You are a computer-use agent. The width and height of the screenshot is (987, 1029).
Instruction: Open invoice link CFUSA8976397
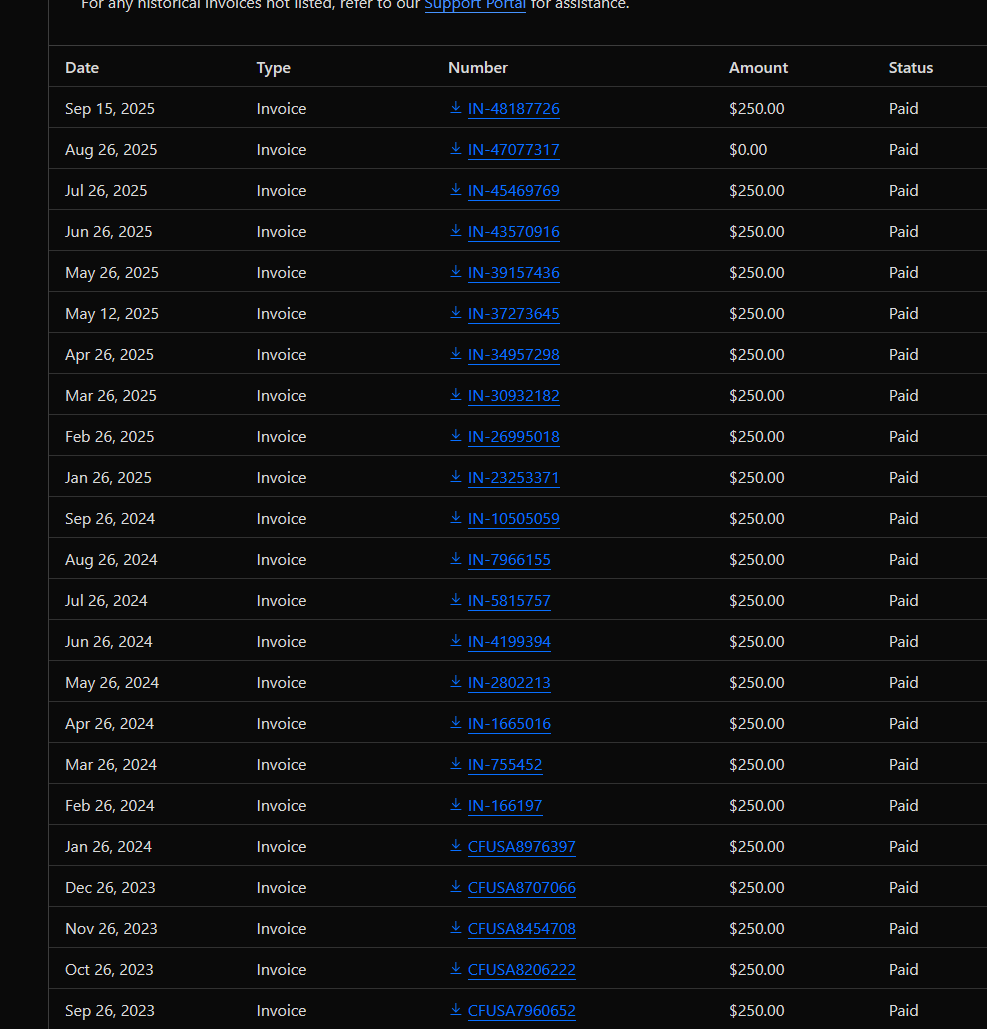click(x=522, y=847)
